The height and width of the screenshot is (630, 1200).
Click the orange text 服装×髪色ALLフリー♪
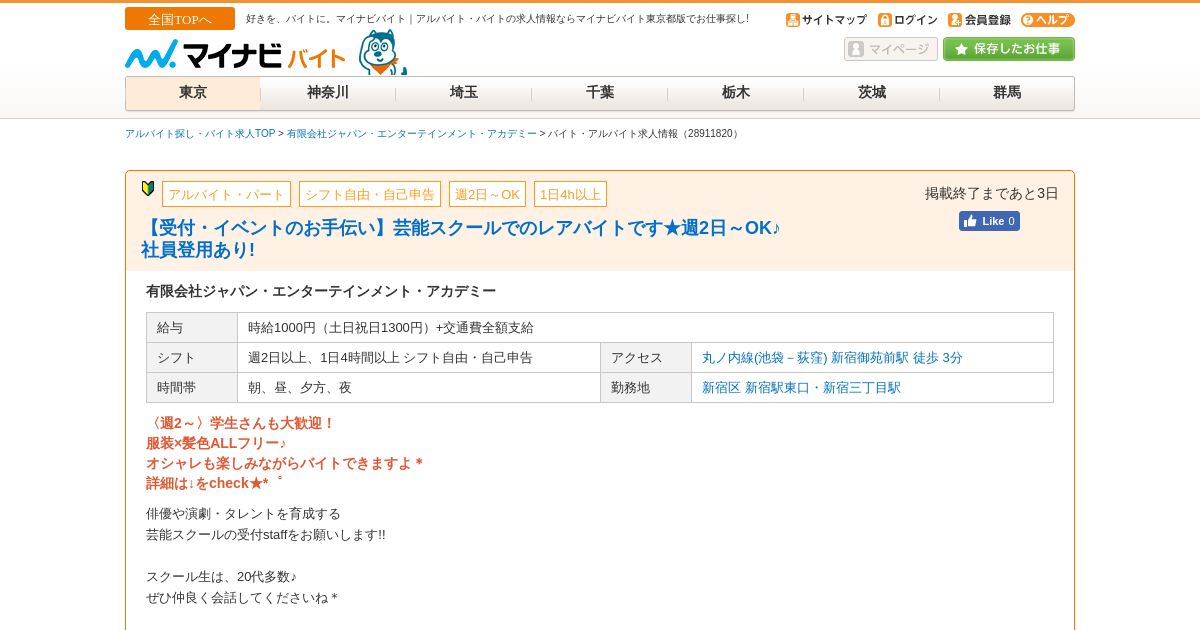(x=216, y=443)
